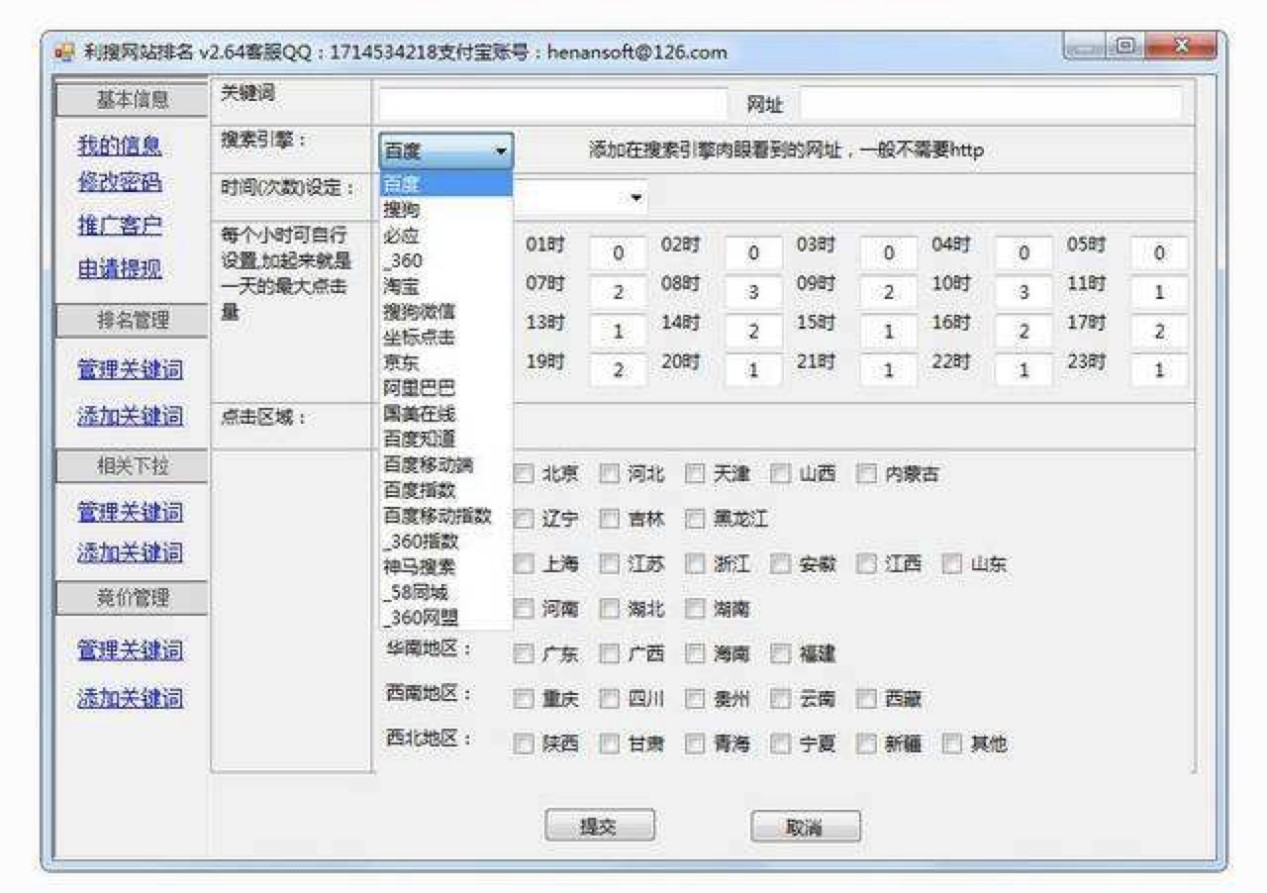Tick the 新疆 checkbox

[x=866, y=743]
